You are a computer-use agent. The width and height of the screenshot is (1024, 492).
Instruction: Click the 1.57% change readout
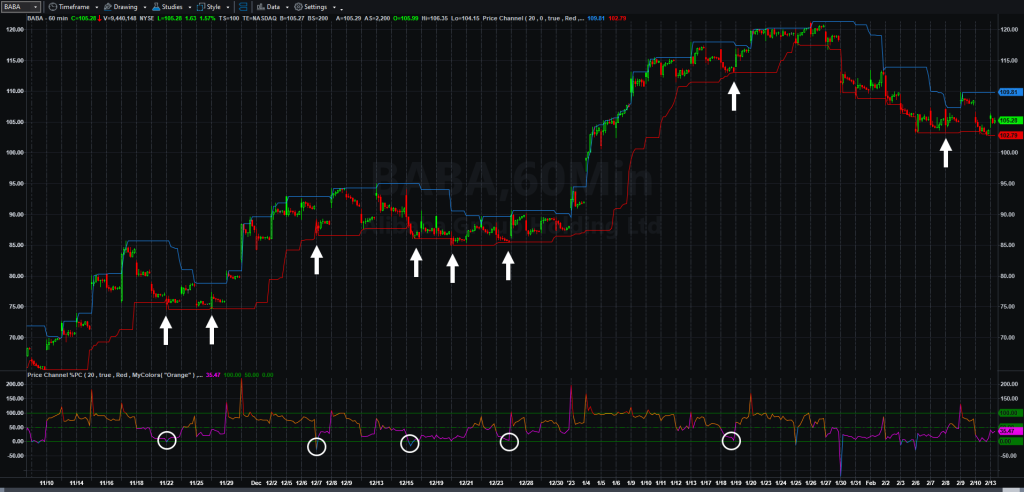[207, 18]
